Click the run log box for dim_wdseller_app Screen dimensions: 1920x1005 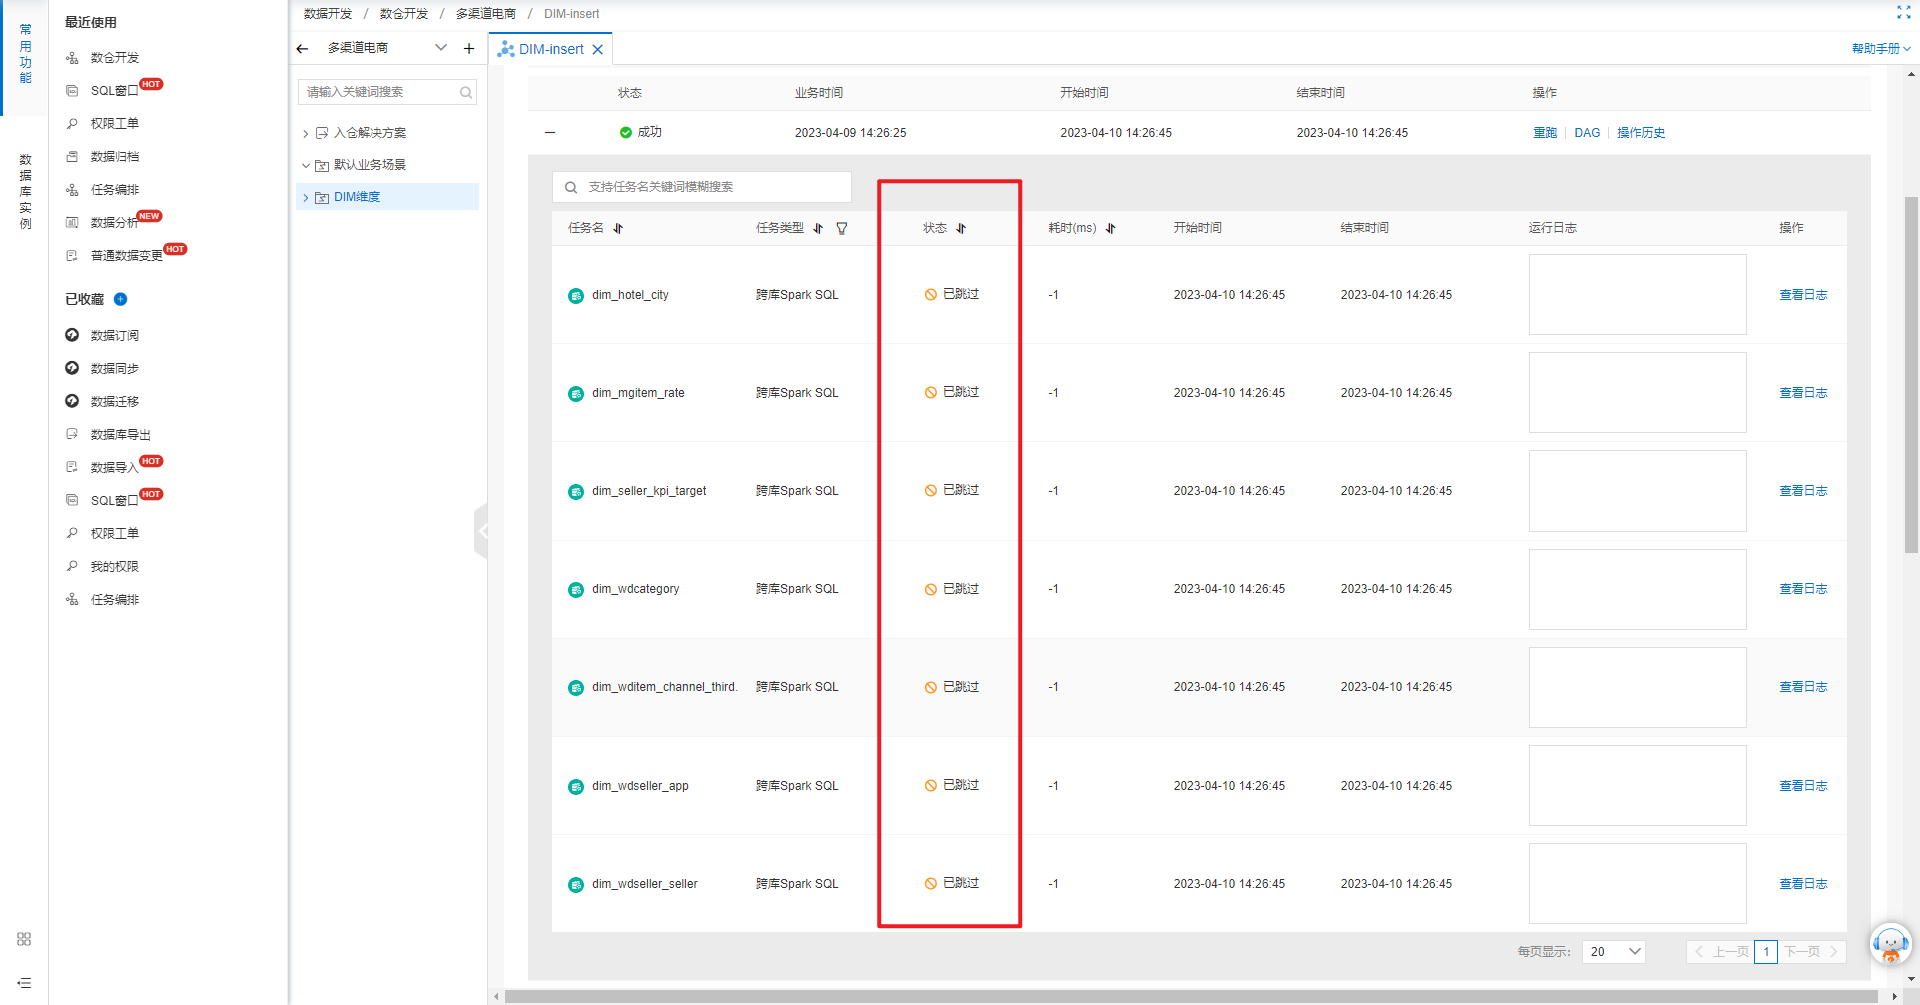[1637, 786]
